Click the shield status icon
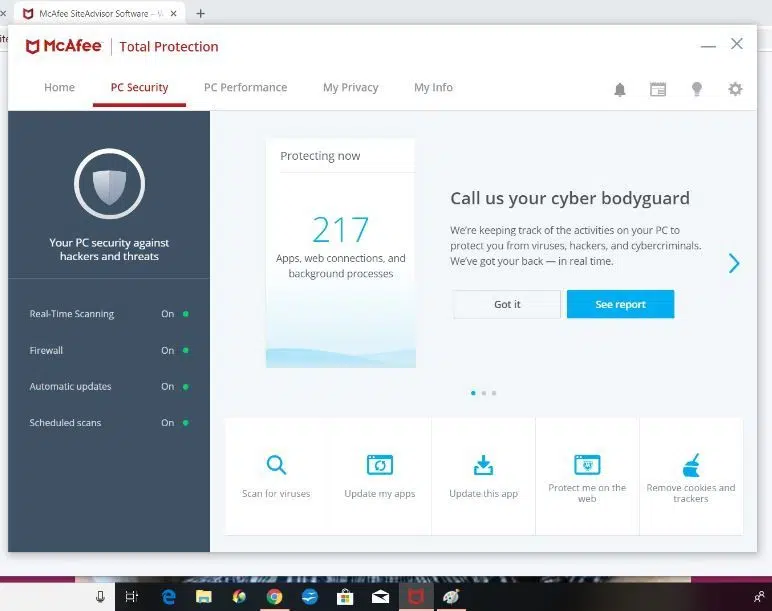Image resolution: width=772 pixels, height=611 pixels. [x=109, y=184]
